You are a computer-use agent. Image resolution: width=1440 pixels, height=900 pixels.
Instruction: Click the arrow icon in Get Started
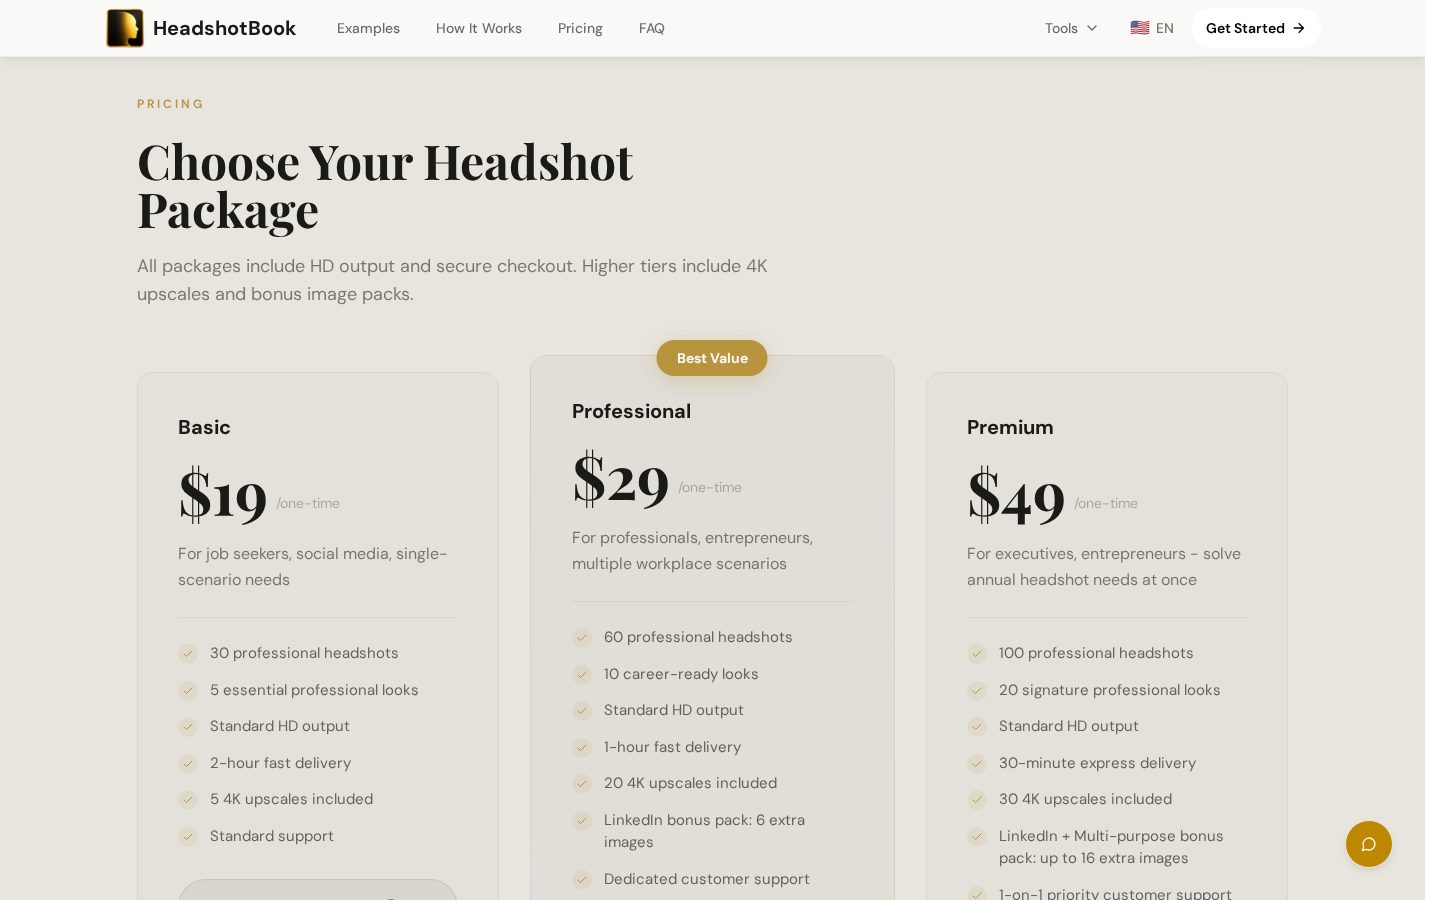1298,28
